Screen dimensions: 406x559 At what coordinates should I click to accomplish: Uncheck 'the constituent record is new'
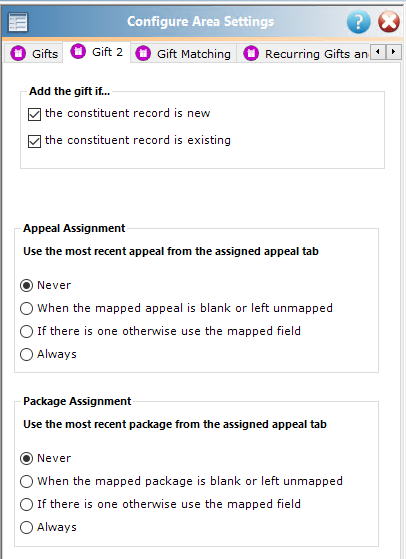pos(34,114)
